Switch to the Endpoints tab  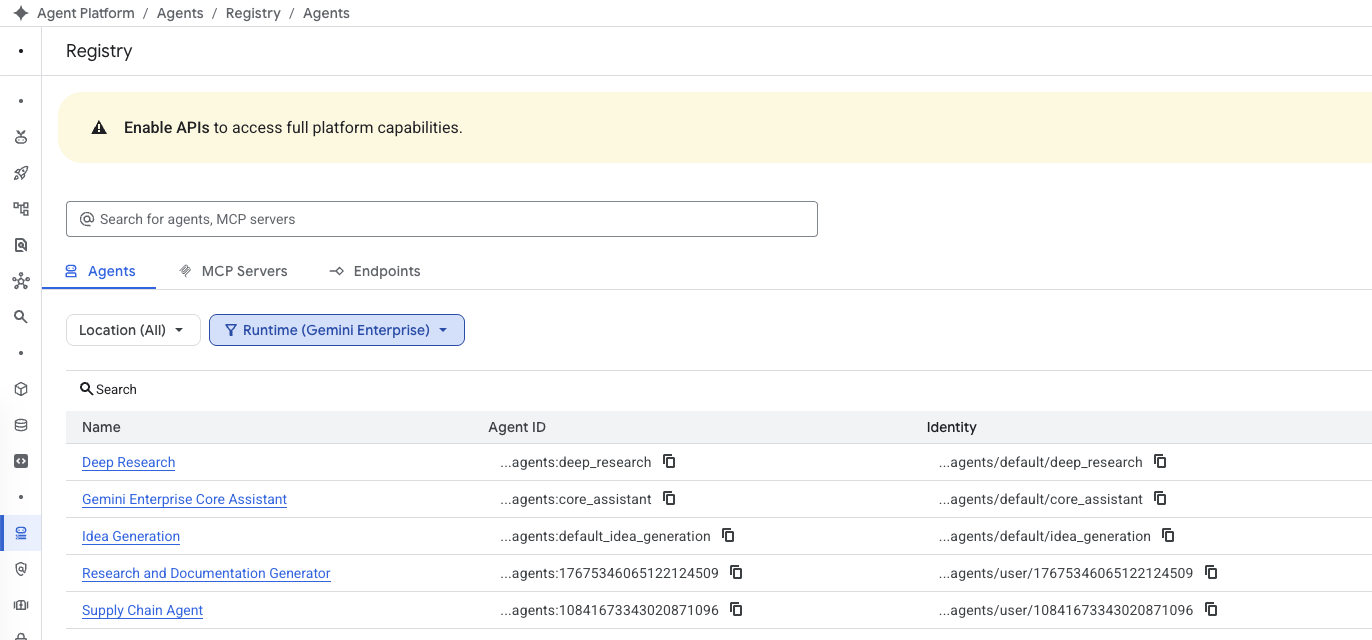pos(374,271)
